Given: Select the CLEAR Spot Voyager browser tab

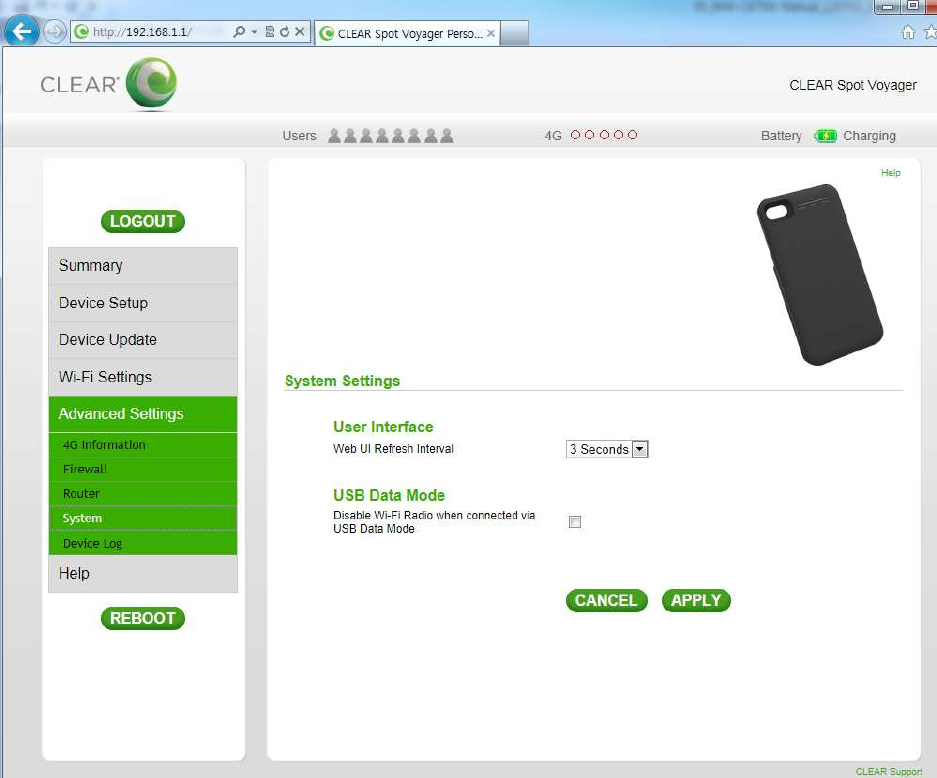Looking at the screenshot, I should (x=408, y=33).
